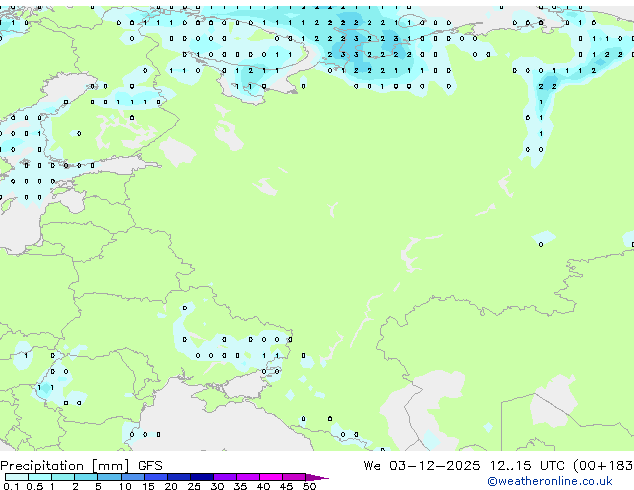Click the '(00+183' forecast offset text

coord(603,466)
